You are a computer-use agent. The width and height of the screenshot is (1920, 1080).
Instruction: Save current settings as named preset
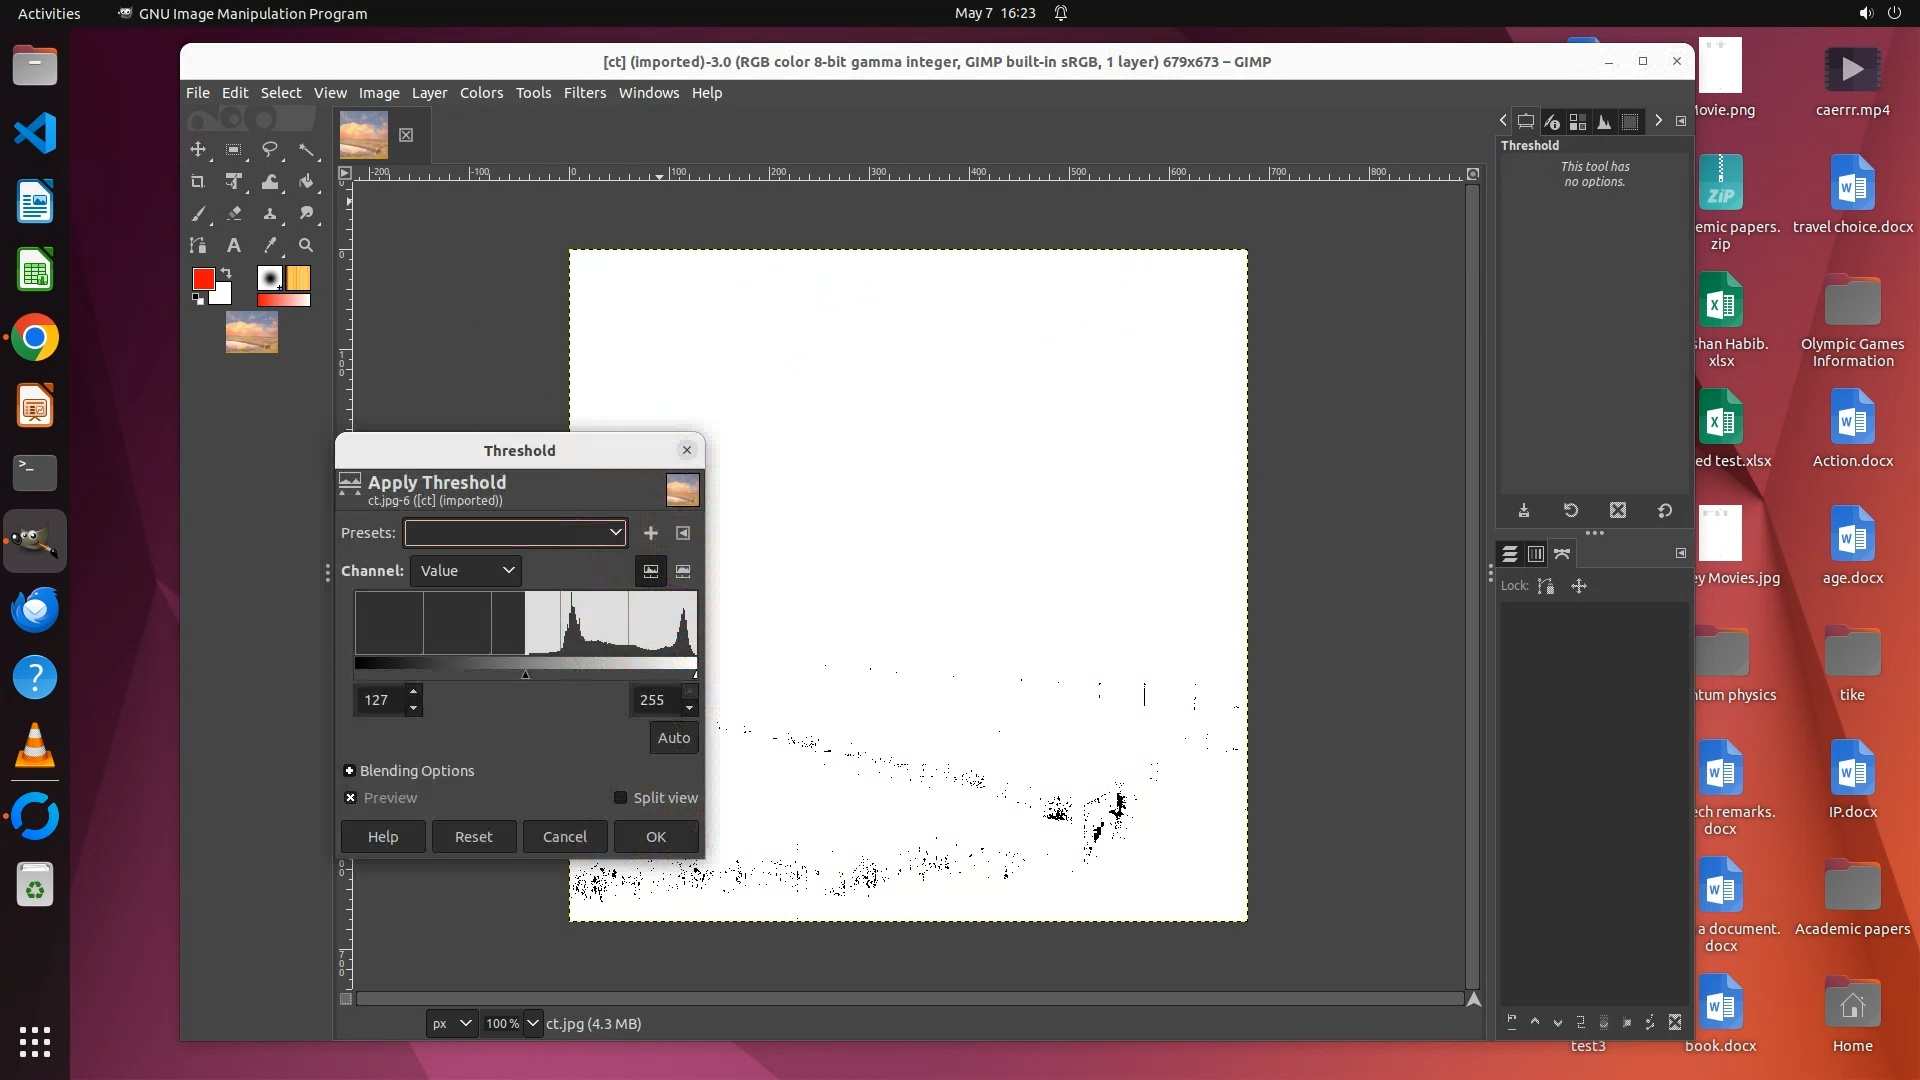(651, 533)
